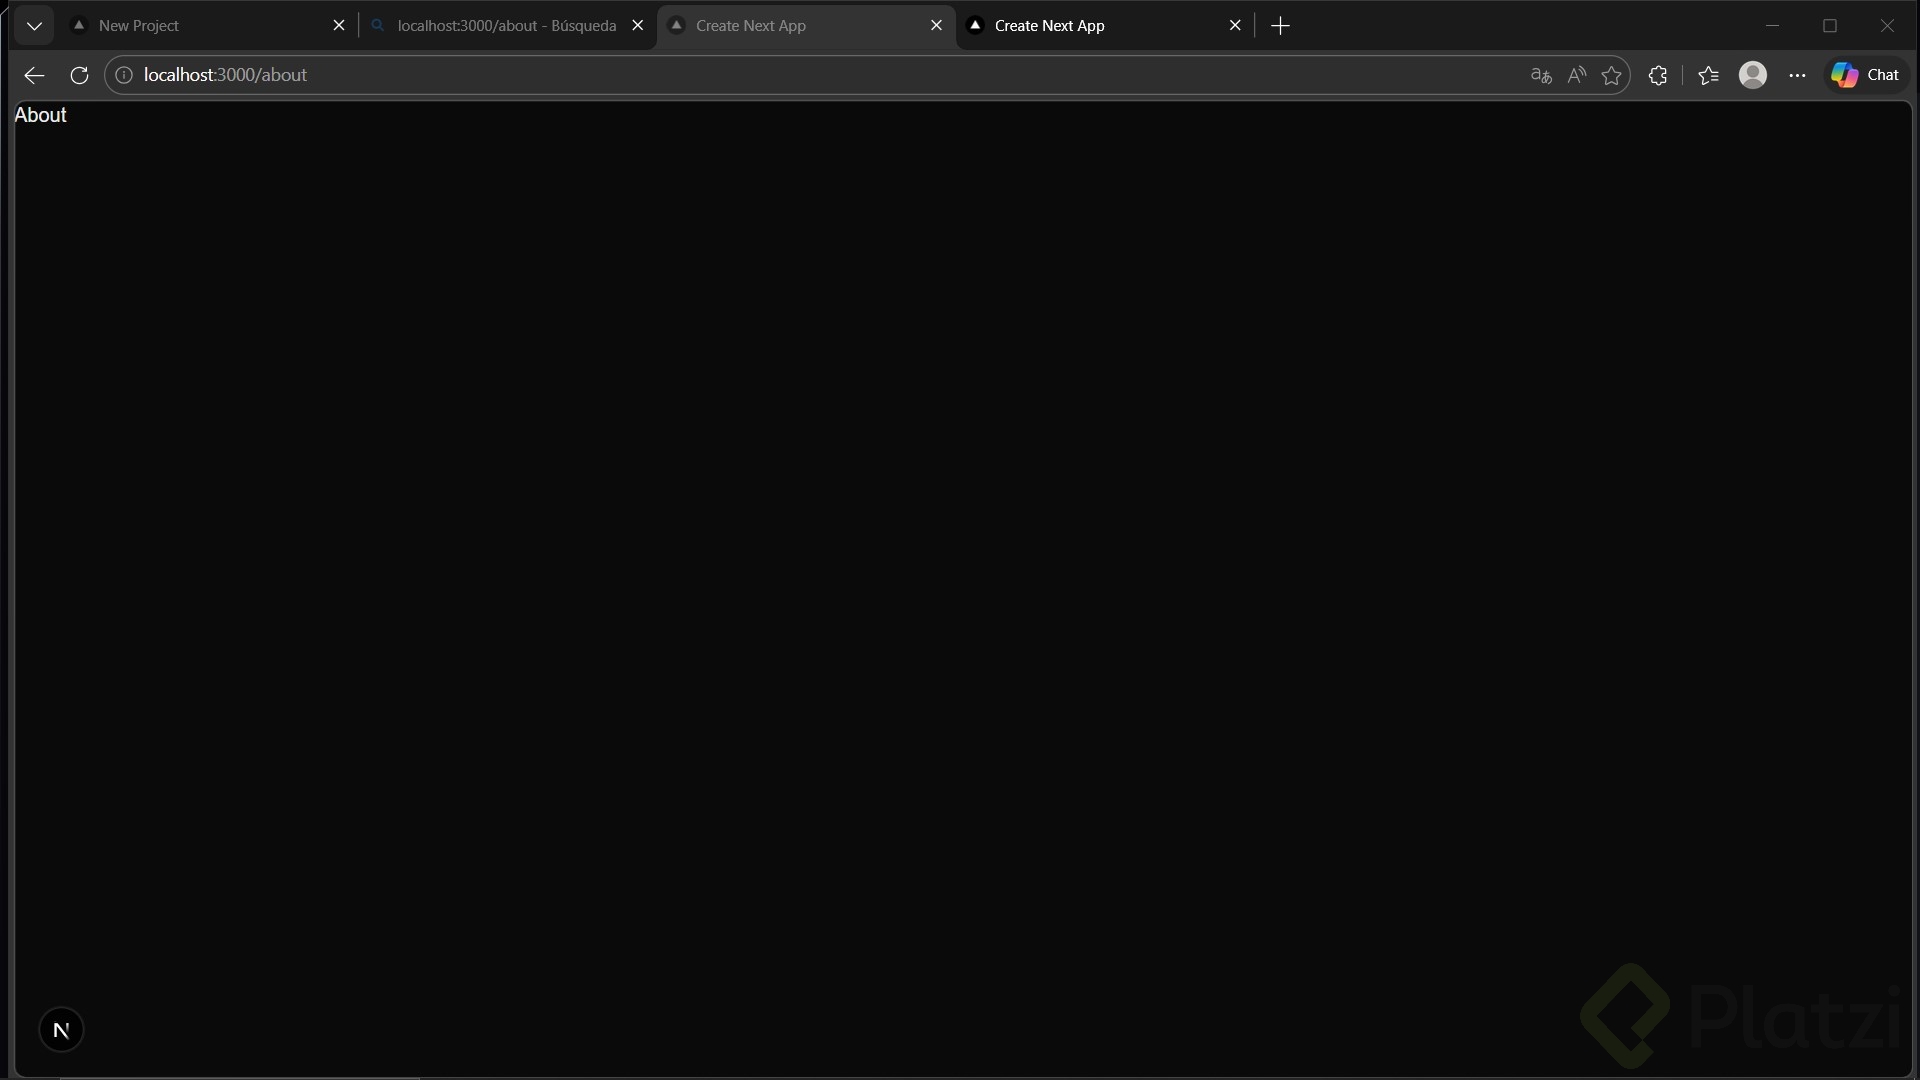Add this page to favorites star
Screen dimensions: 1920x1080
(x=1611, y=75)
